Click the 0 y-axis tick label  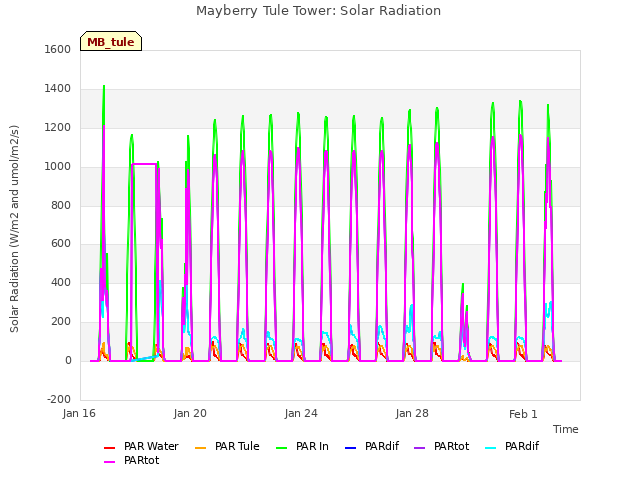click(68, 360)
